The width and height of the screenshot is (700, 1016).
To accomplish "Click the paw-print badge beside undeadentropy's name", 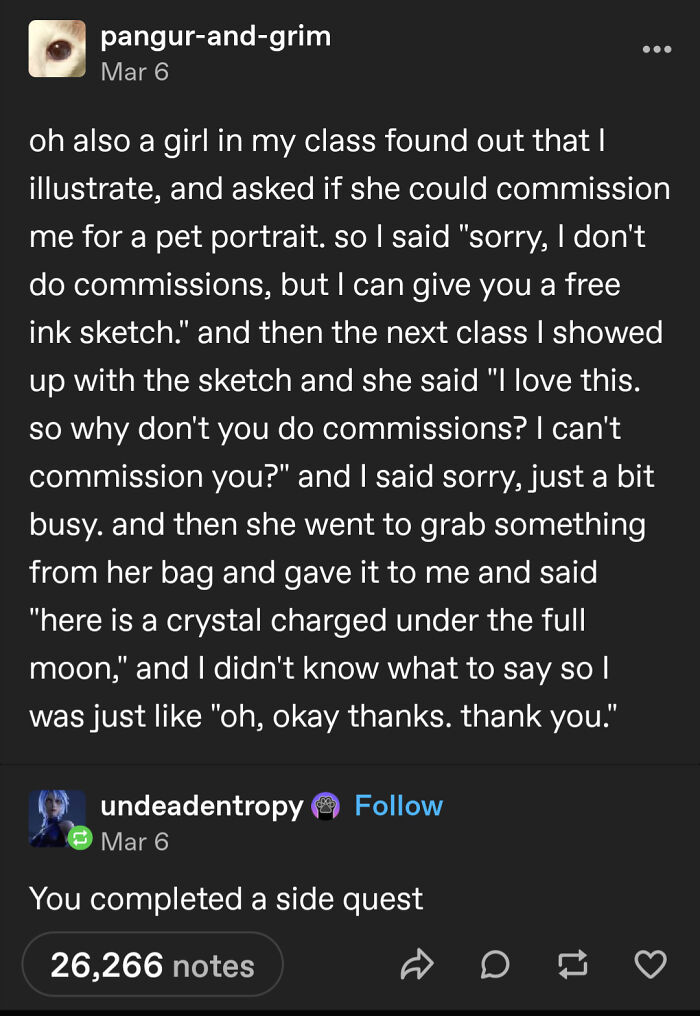I will (x=325, y=806).
